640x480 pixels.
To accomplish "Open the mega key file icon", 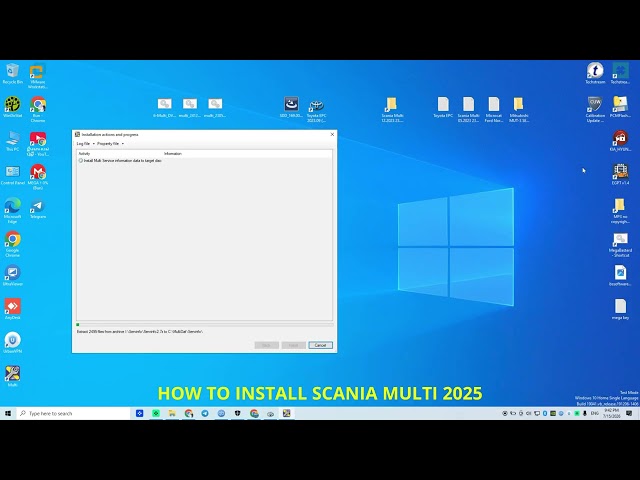I will 620,309.
